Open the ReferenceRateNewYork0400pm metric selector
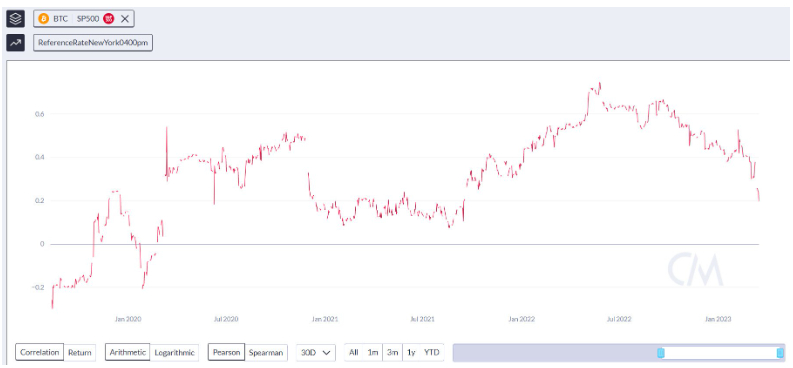793x368 pixels. [93, 42]
